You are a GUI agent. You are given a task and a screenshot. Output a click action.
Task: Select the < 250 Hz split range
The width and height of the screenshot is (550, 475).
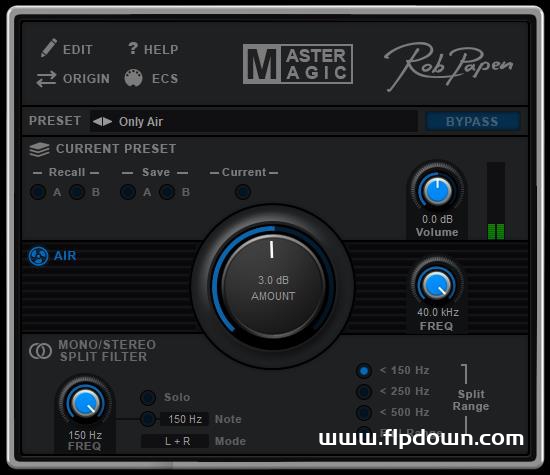point(364,392)
